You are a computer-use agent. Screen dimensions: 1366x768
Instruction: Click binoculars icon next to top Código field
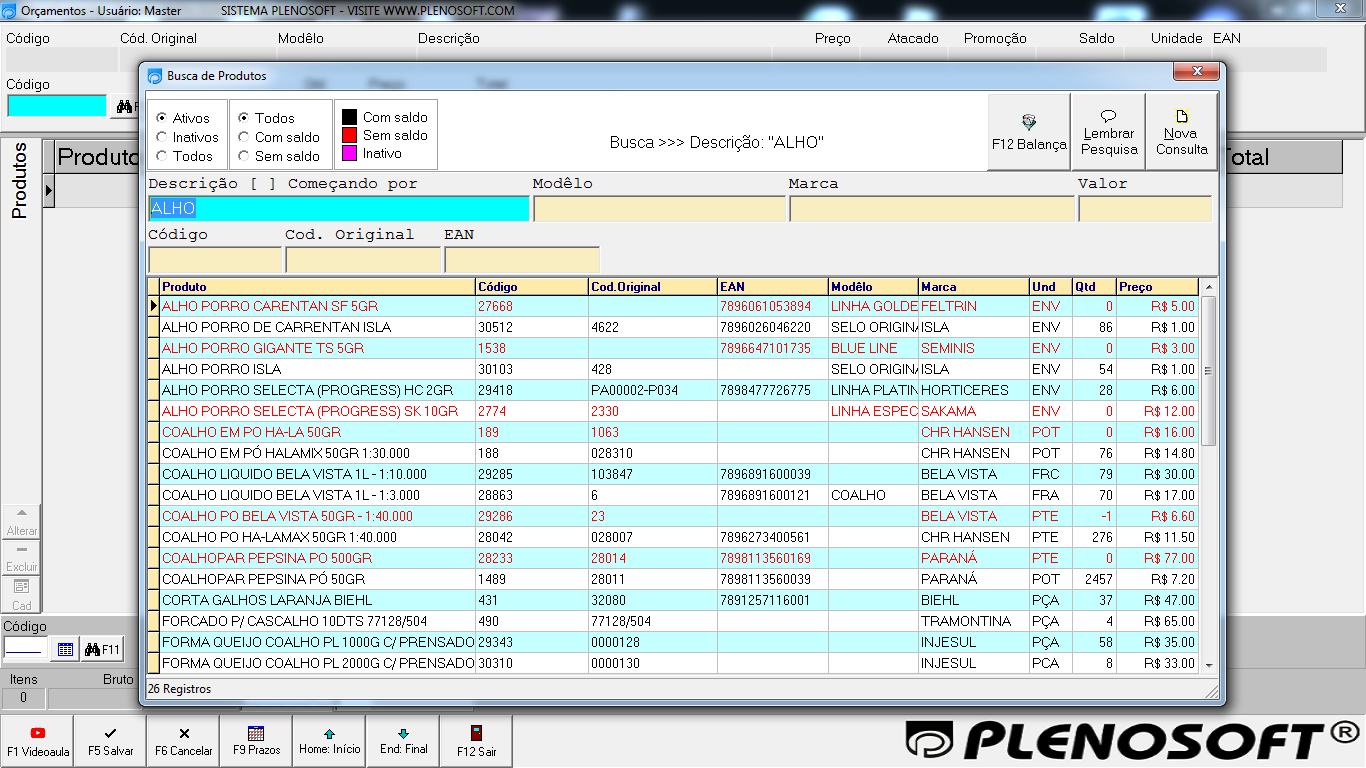[x=125, y=106]
